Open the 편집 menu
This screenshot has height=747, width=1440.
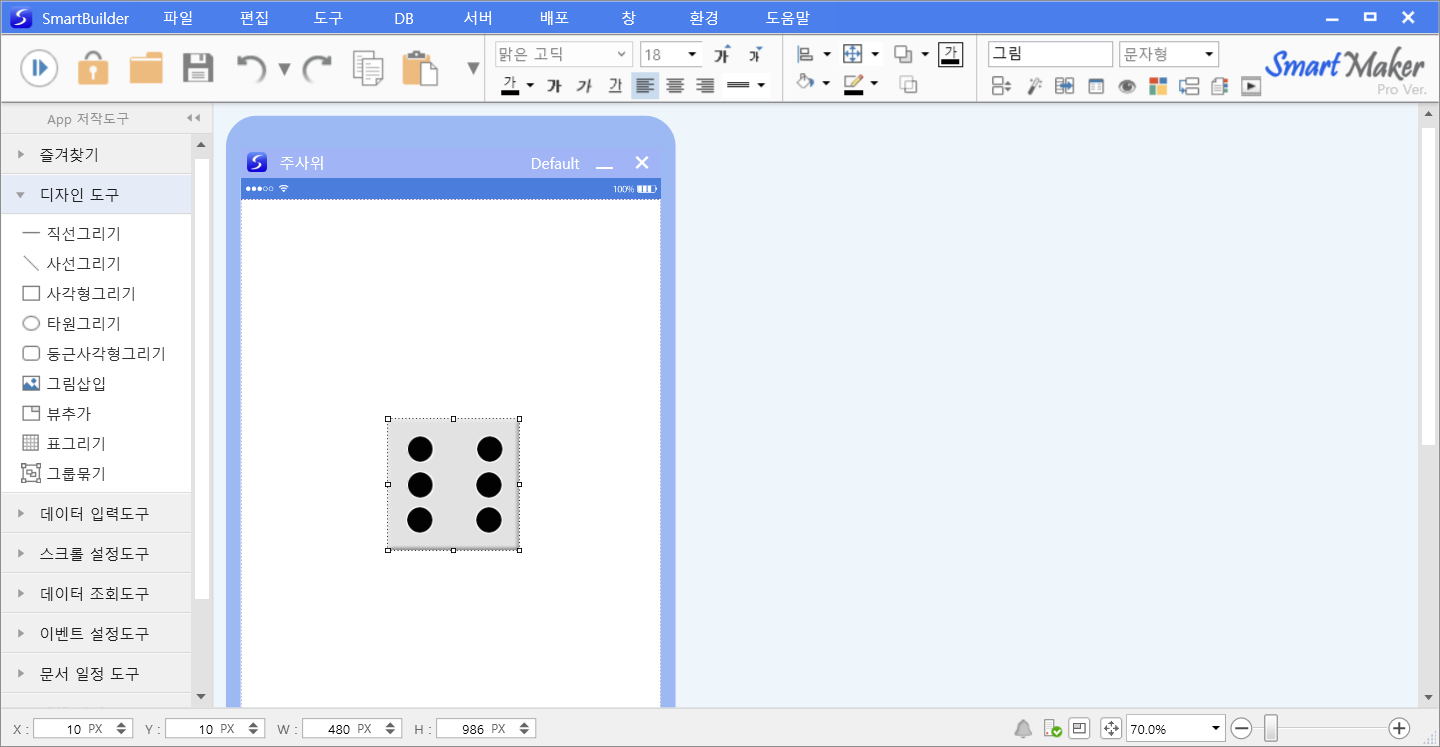coord(255,18)
